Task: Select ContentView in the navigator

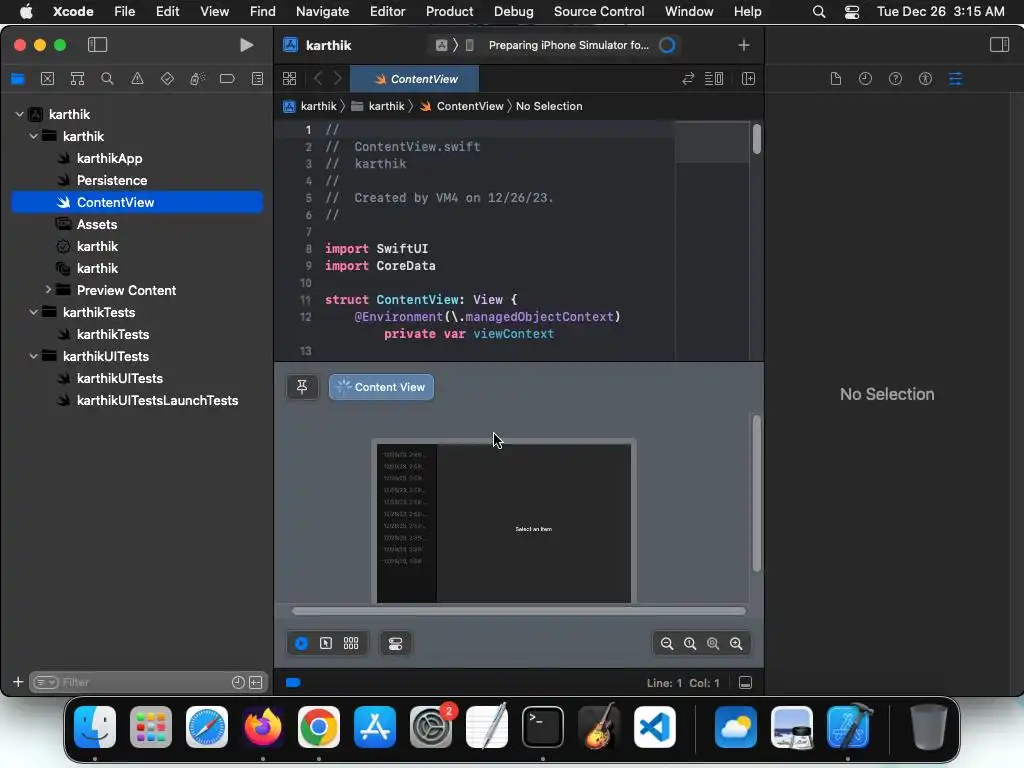Action: (x=137, y=202)
